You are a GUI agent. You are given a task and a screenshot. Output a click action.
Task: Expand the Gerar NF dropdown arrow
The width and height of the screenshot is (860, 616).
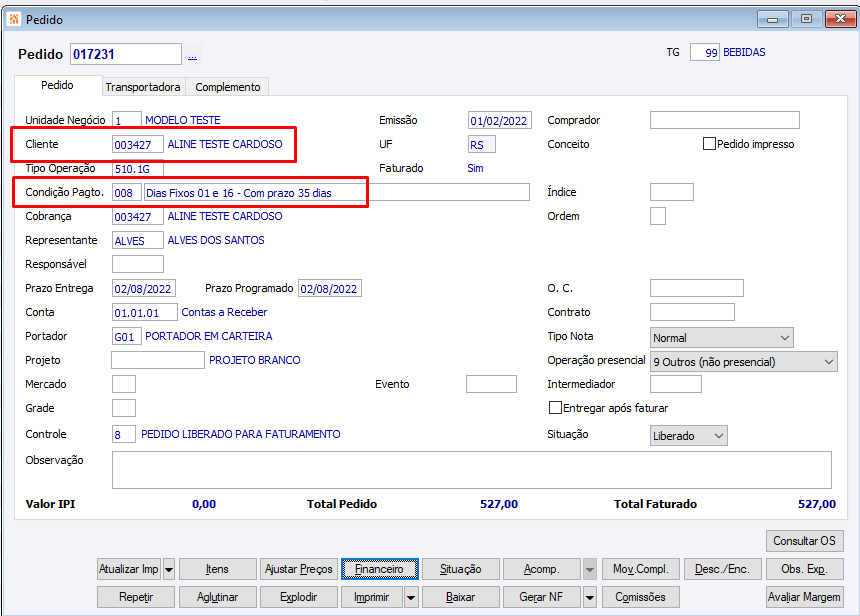(x=590, y=597)
